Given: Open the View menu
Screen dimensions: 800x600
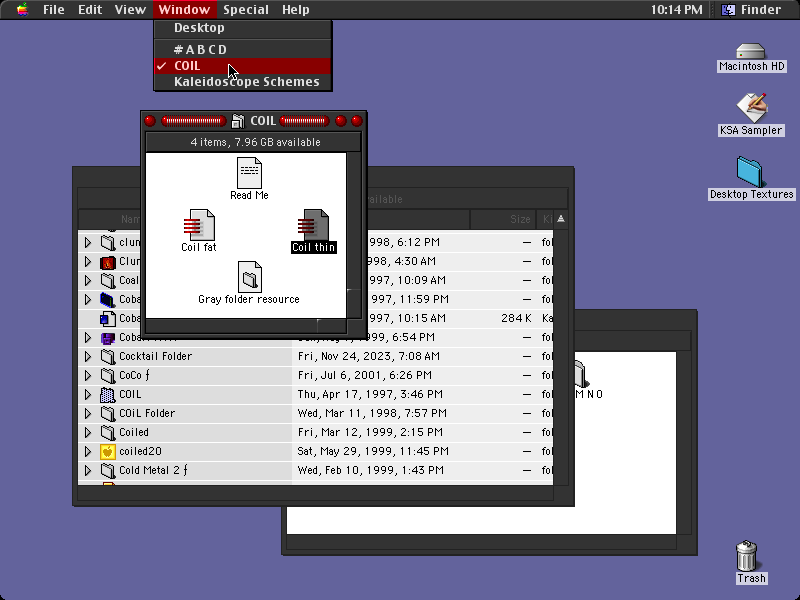Looking at the screenshot, I should (x=130, y=10).
